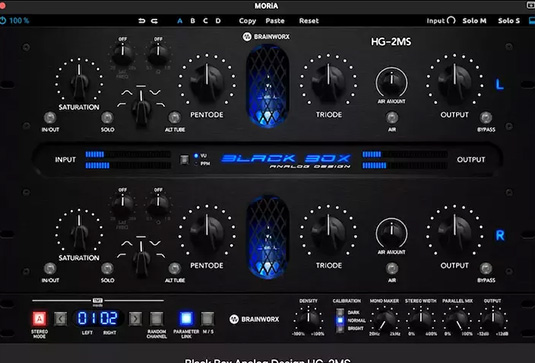
Task: Toggle L channel saturation Solo button
Action: tap(107, 118)
